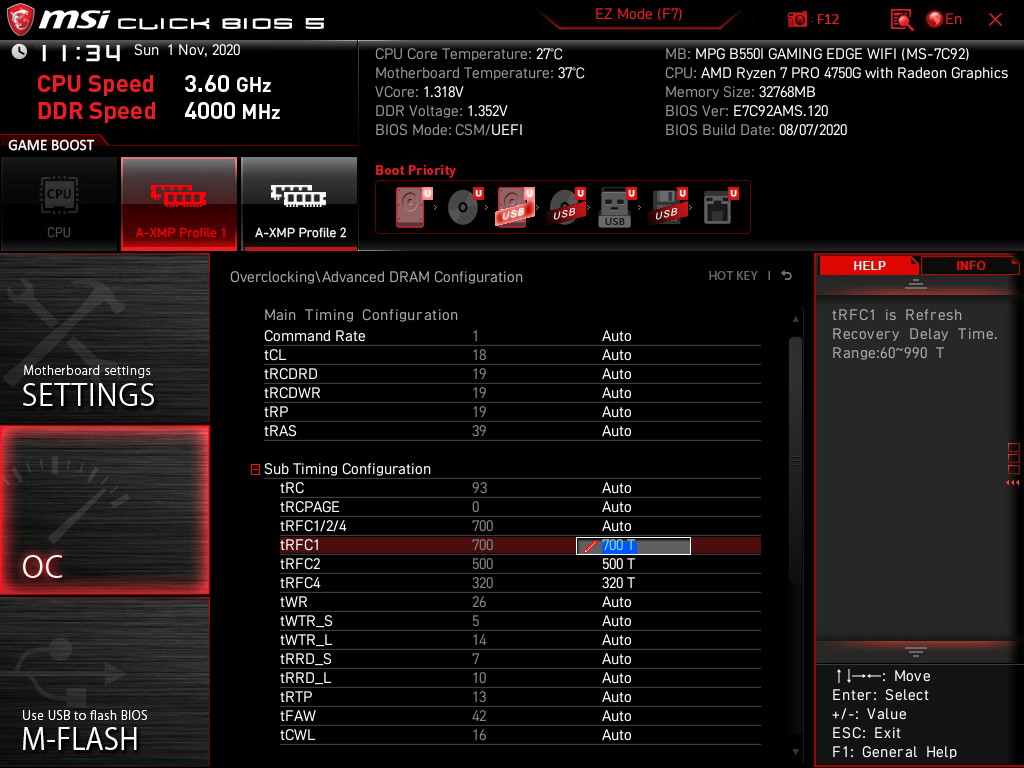
Task: Collapse the Sub Timing Configuration section
Action: pyautogui.click(x=255, y=469)
